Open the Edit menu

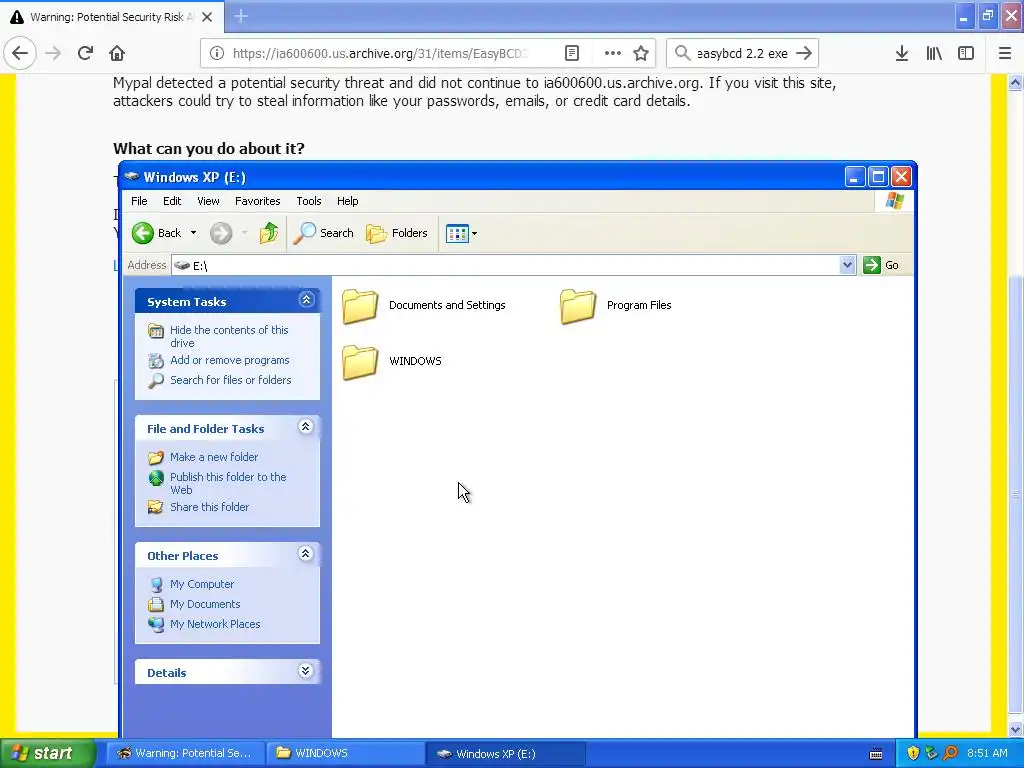tap(172, 201)
